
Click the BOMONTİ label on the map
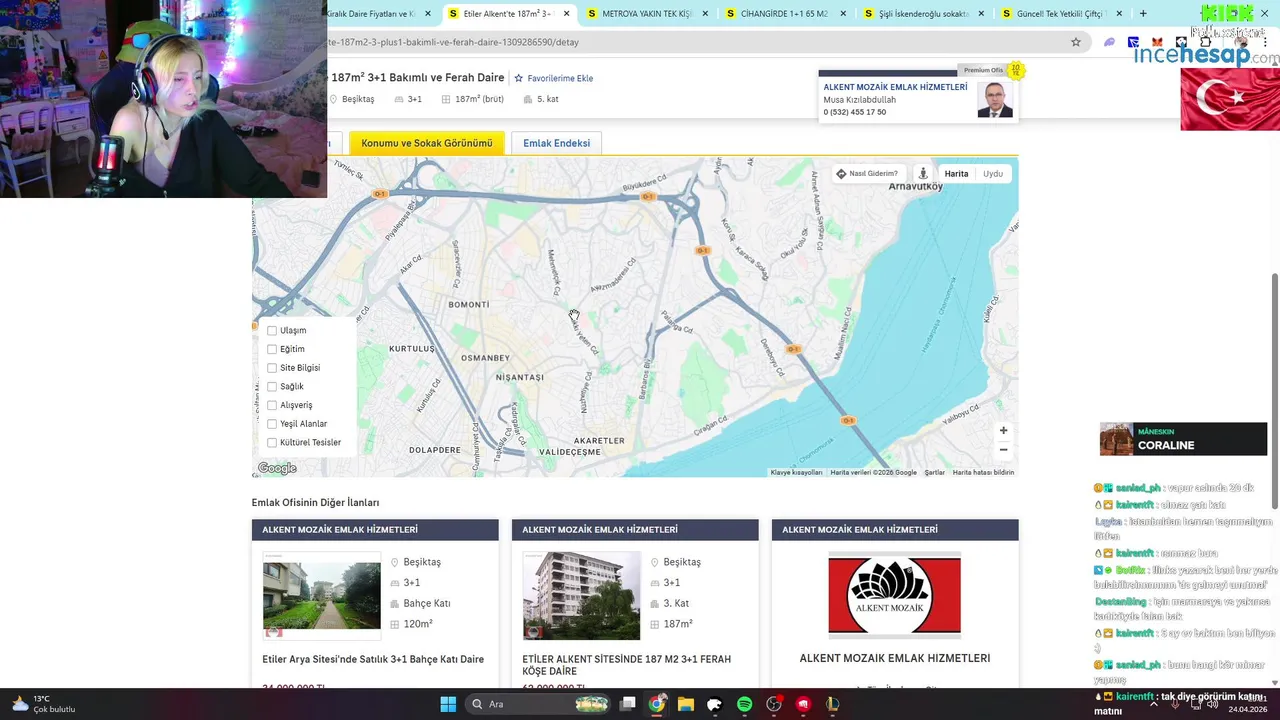[469, 304]
